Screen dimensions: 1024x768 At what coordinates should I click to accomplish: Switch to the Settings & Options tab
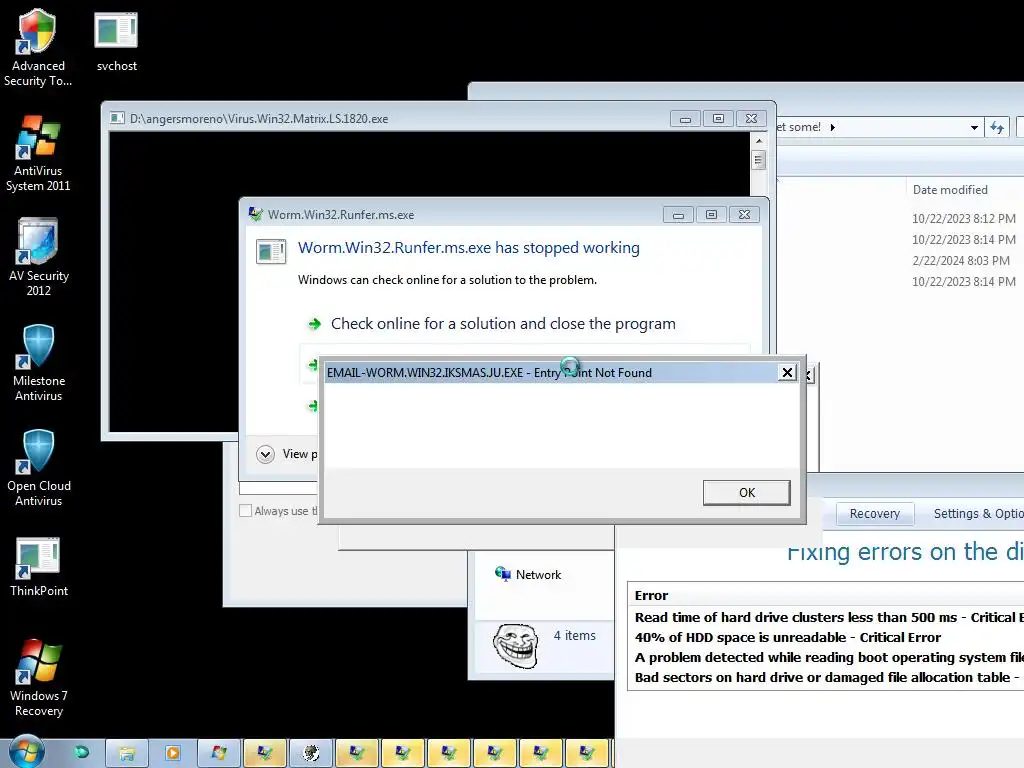[x=978, y=514]
